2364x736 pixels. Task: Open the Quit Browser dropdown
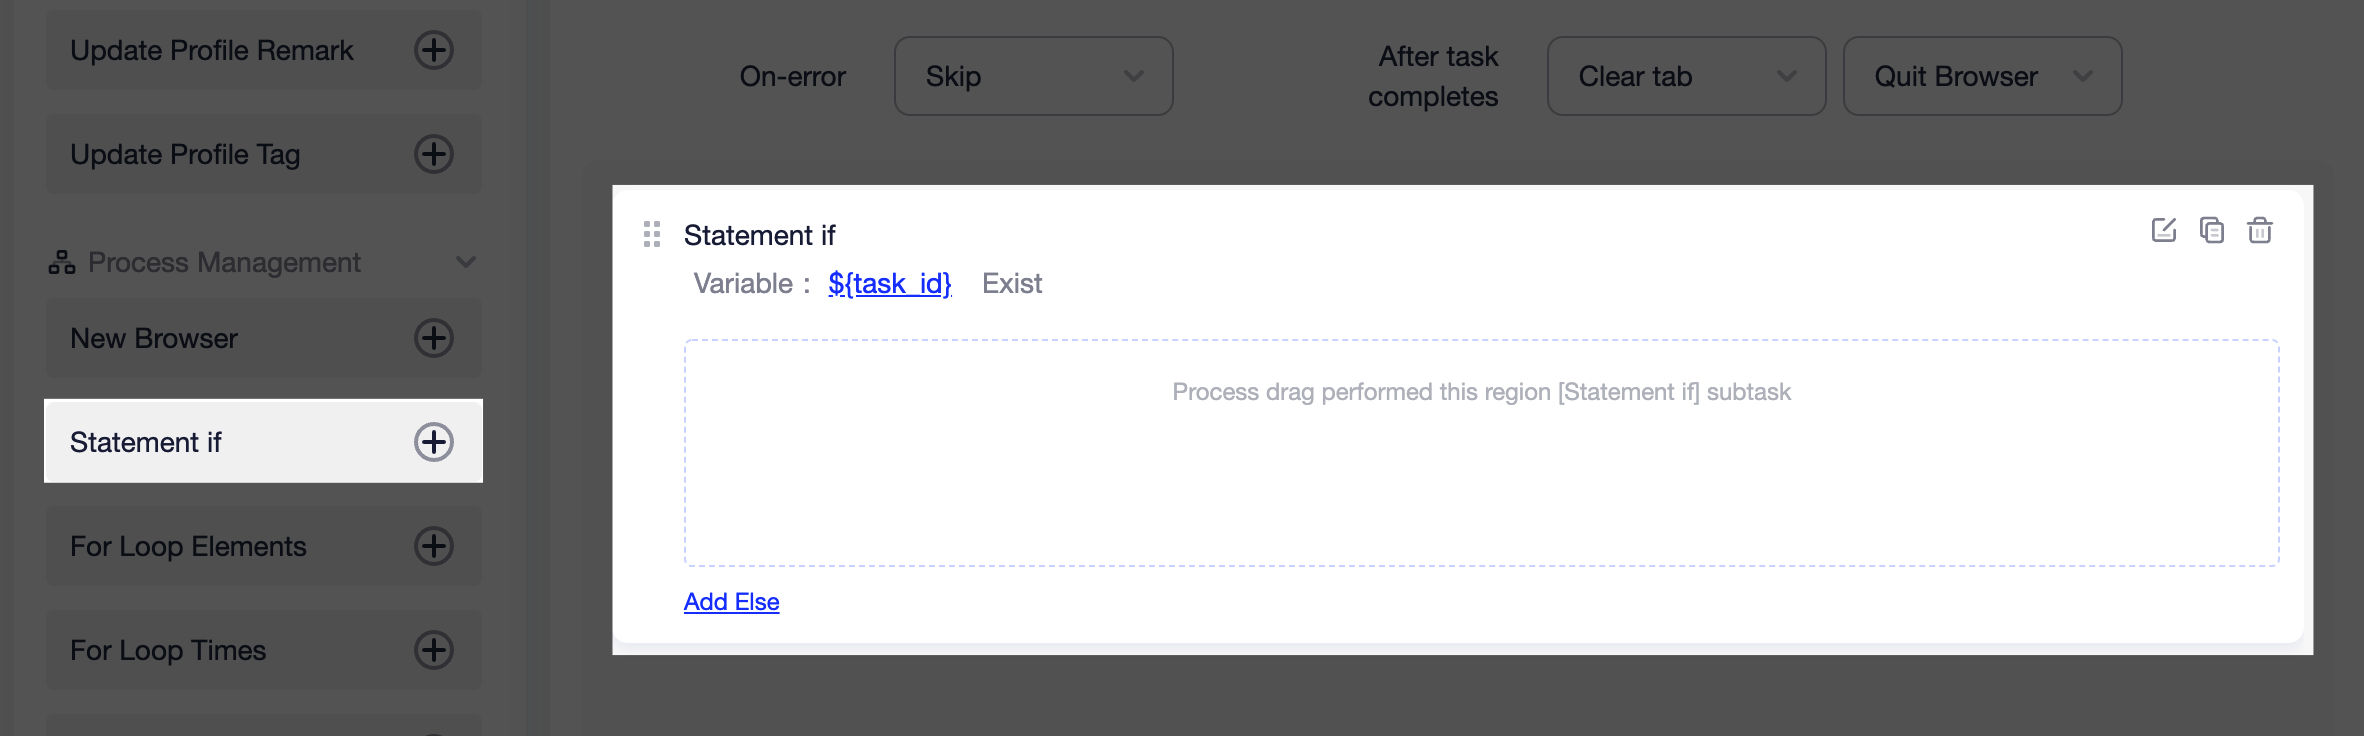click(x=1982, y=76)
